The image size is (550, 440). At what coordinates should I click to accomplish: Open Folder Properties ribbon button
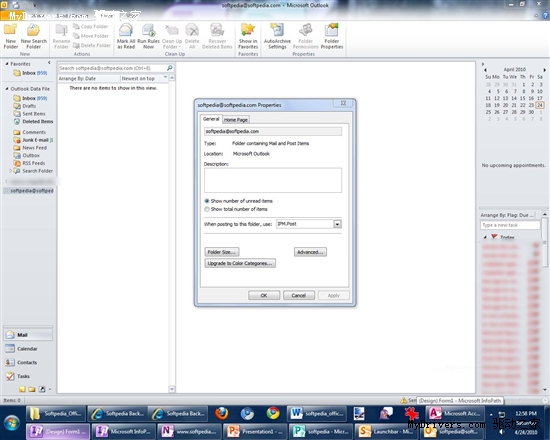point(332,36)
